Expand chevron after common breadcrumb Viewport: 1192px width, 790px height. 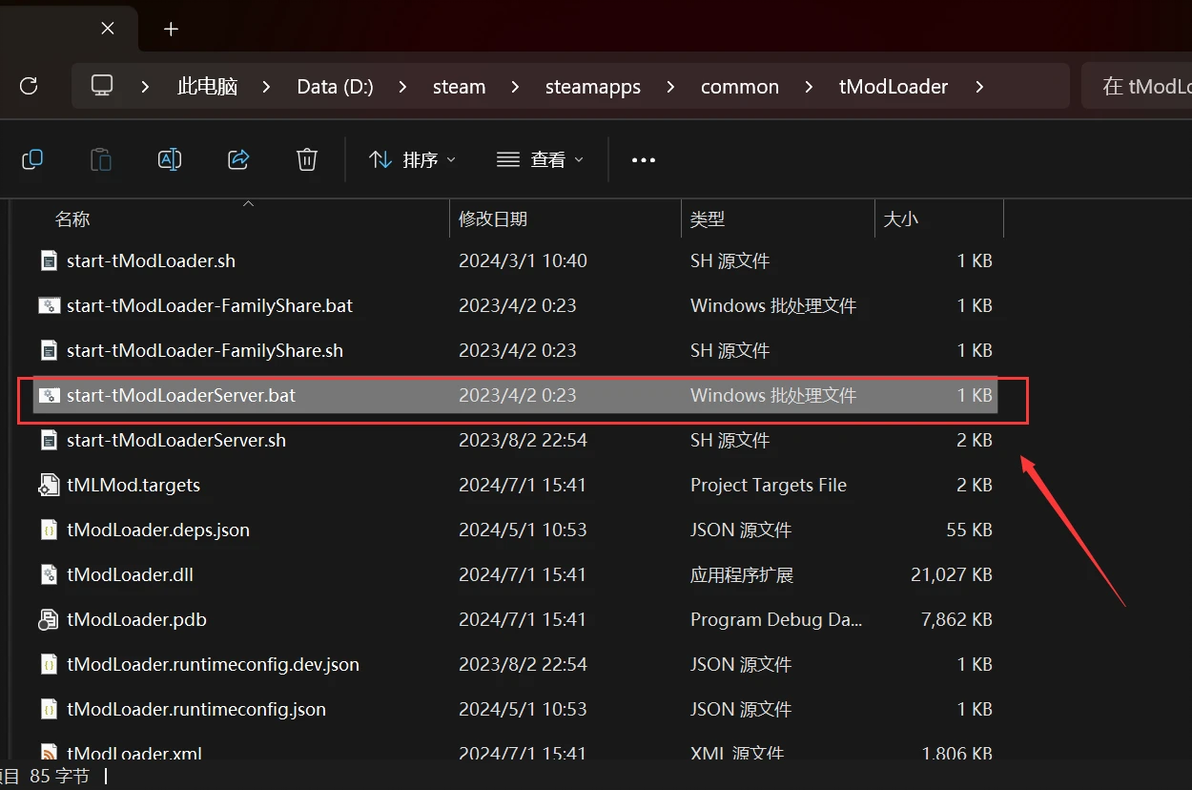click(809, 87)
